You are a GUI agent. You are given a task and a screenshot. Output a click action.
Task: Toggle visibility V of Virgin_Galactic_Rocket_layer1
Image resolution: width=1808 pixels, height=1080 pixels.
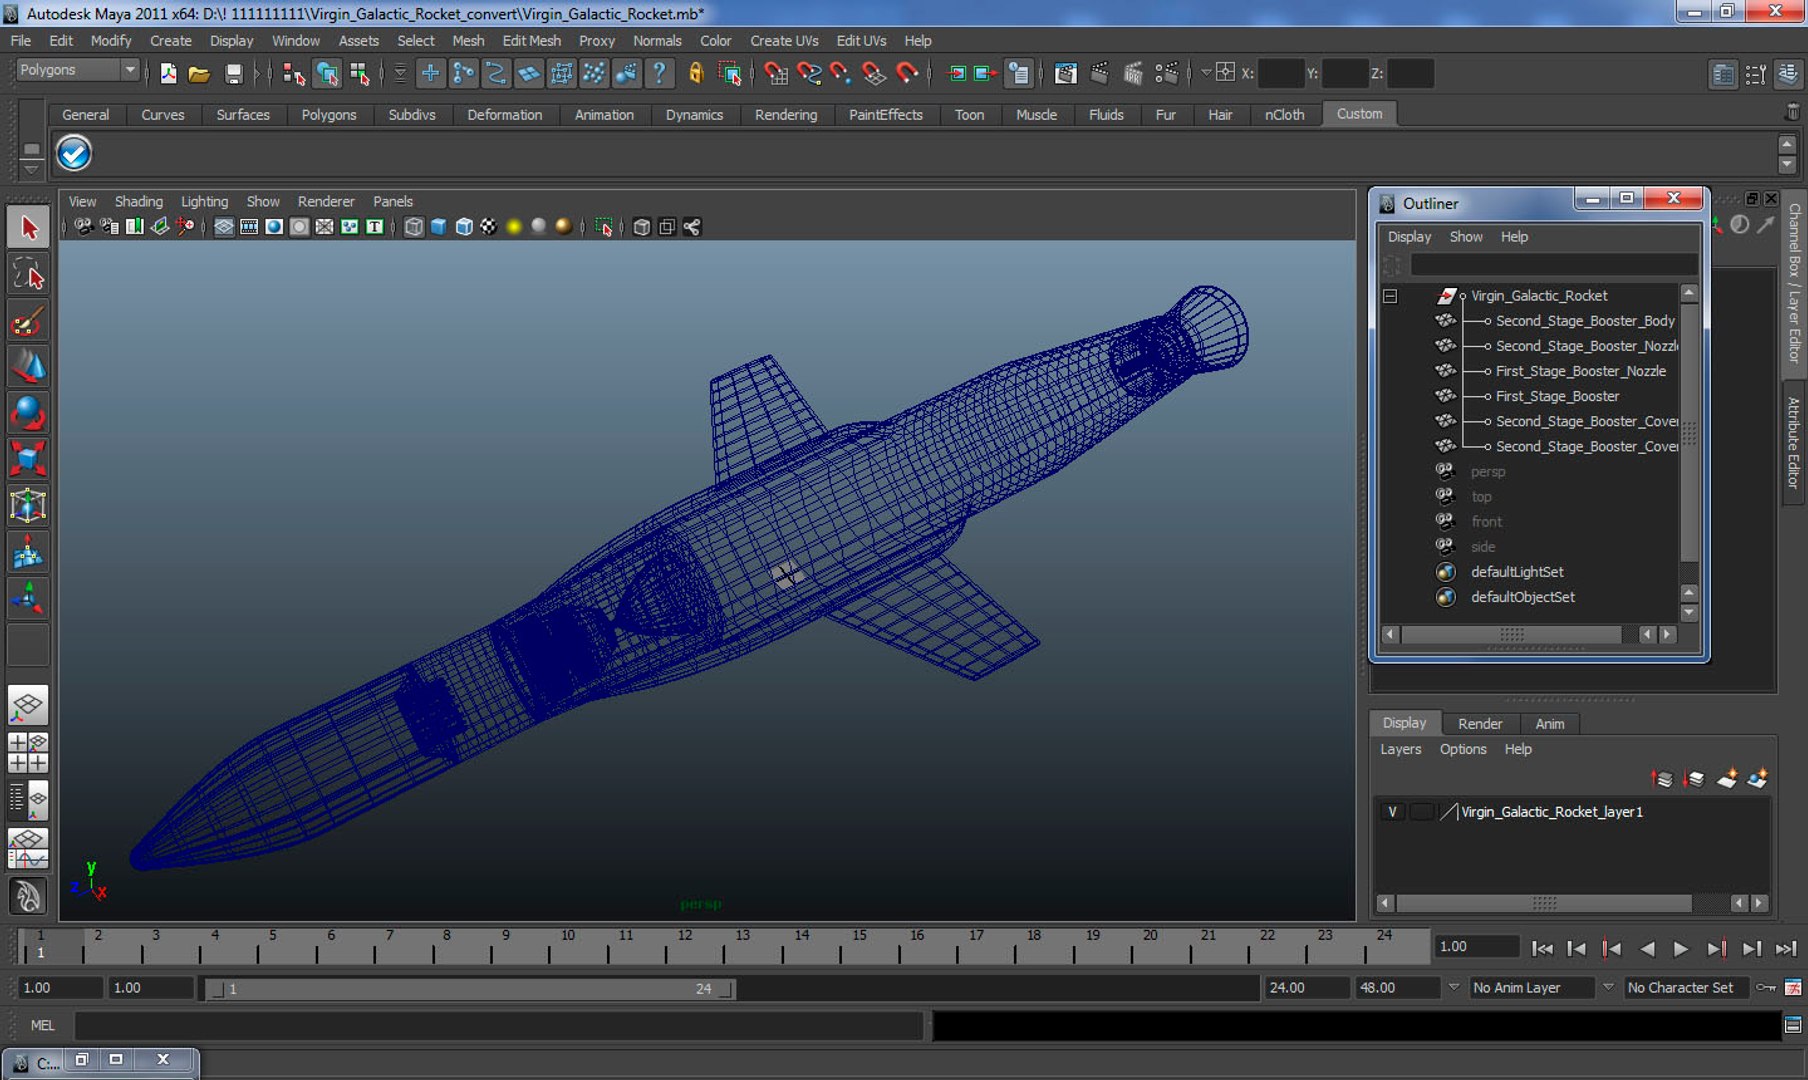1392,812
